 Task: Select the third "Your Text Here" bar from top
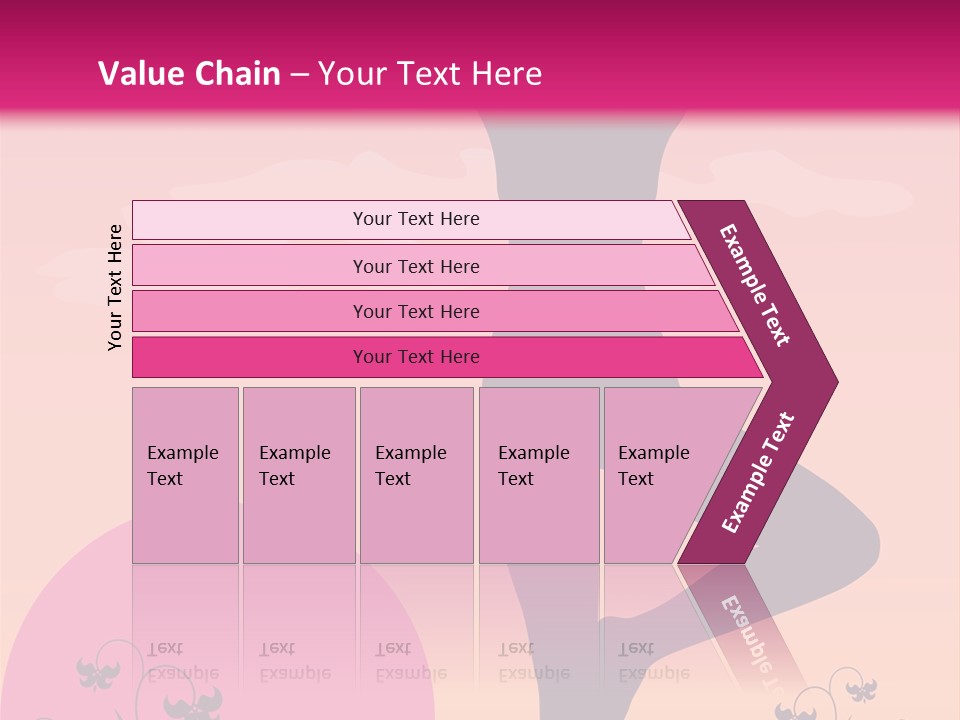tap(416, 311)
